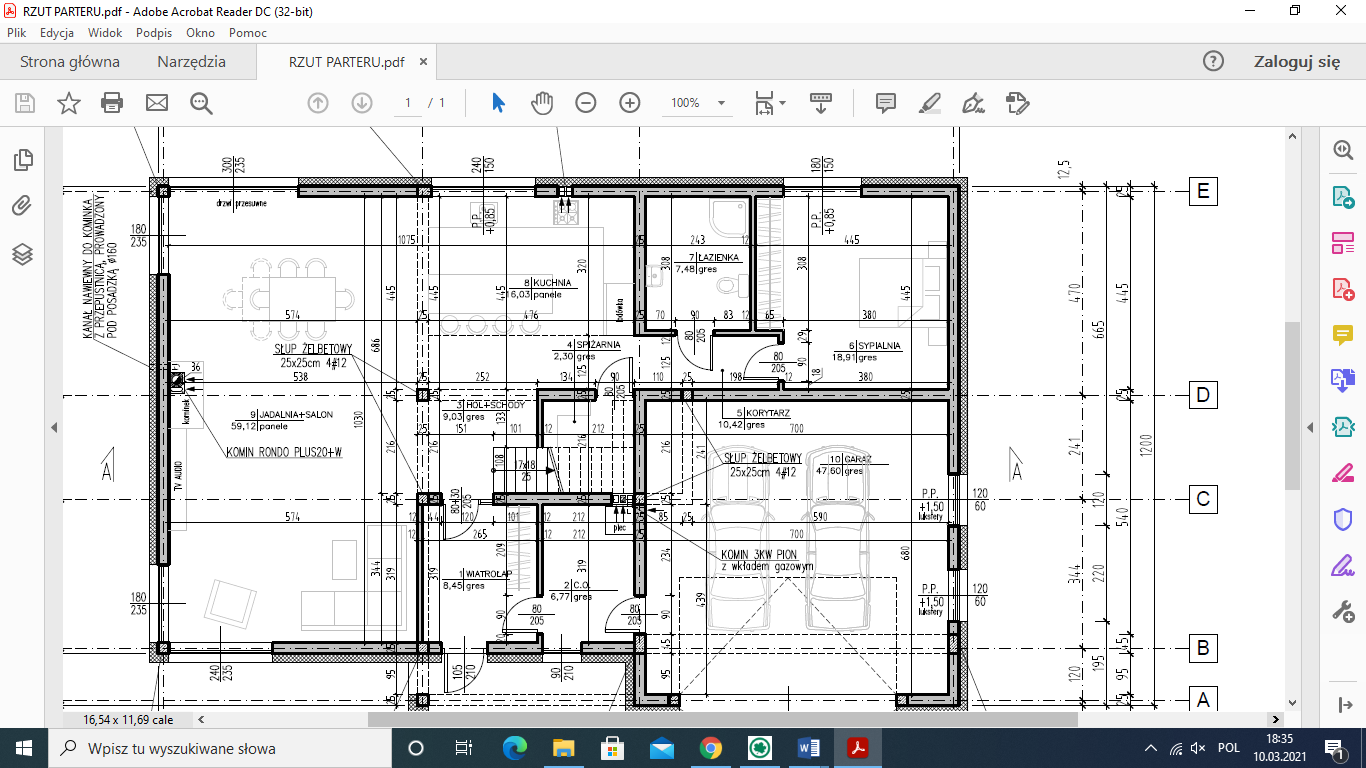Collapse the right tools pane arrow
The width and height of the screenshot is (1366, 768).
tap(1311, 427)
